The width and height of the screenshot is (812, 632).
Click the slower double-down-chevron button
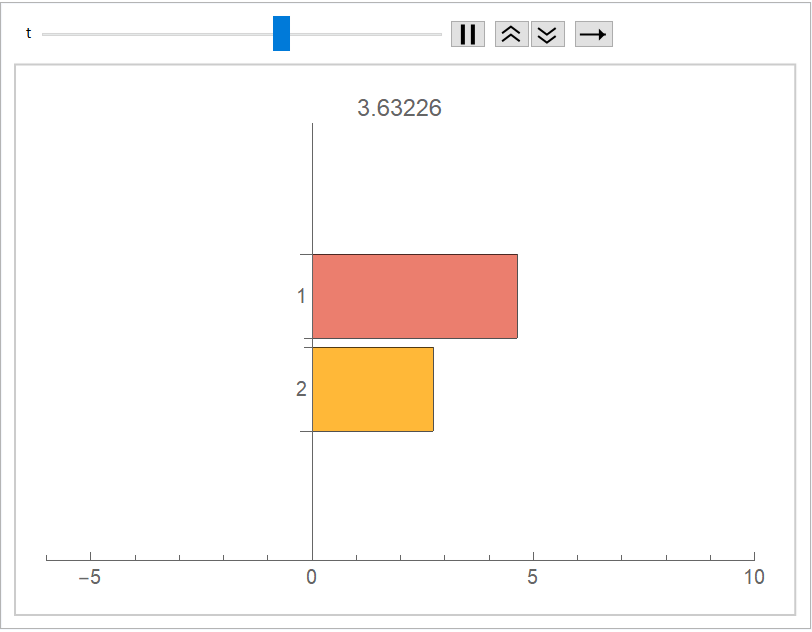point(547,34)
